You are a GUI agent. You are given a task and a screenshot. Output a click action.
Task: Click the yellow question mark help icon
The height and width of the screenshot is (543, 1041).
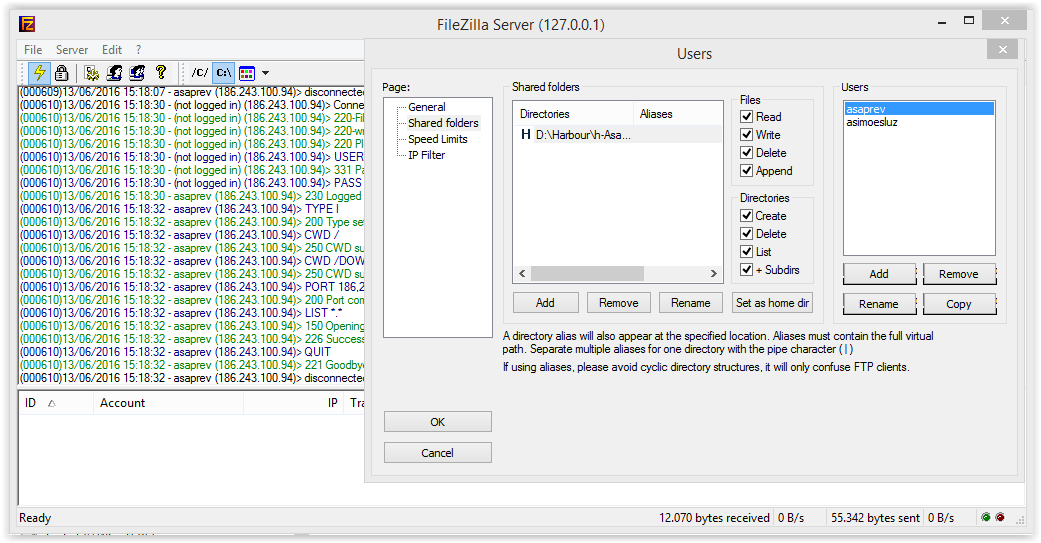click(x=160, y=73)
